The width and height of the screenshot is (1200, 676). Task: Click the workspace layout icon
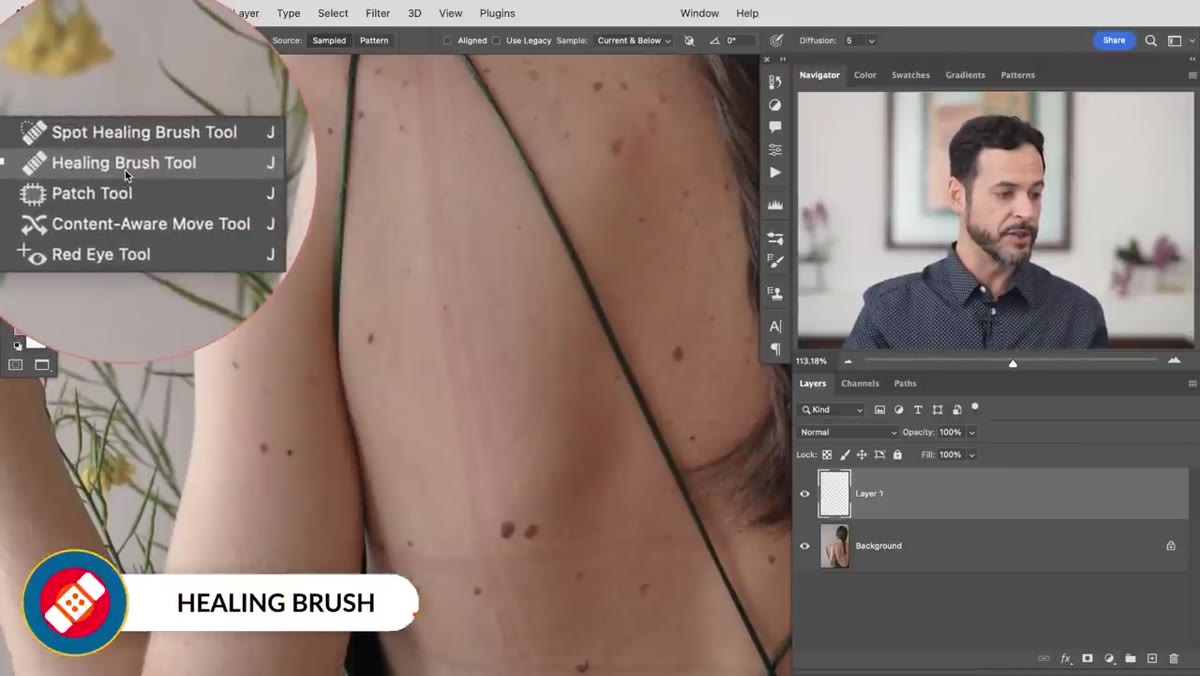[x=1174, y=41]
